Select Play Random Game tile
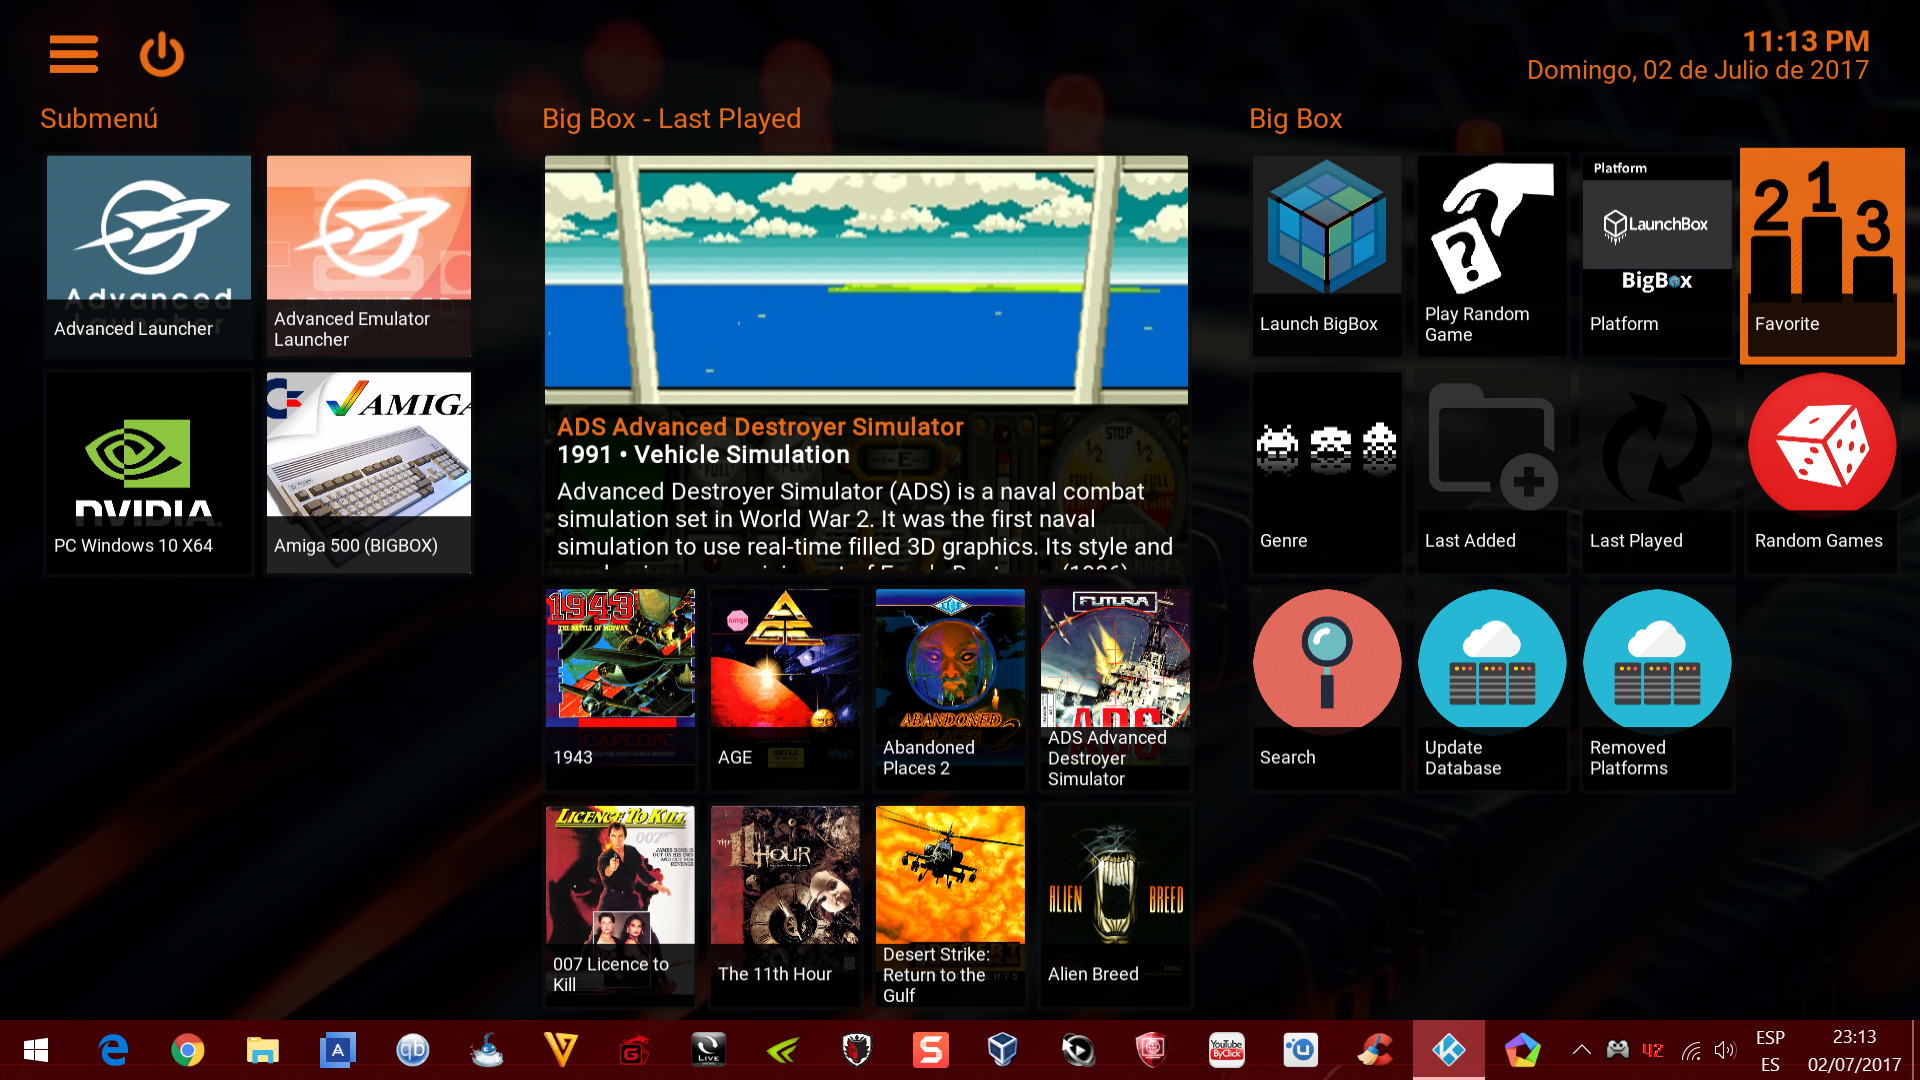 1492,256
